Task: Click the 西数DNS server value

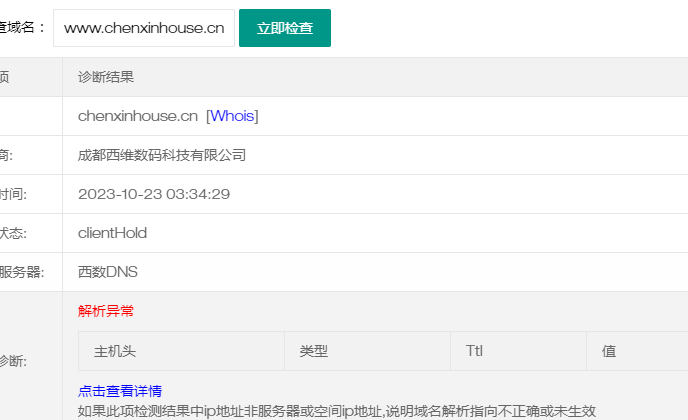Action: 108,272
